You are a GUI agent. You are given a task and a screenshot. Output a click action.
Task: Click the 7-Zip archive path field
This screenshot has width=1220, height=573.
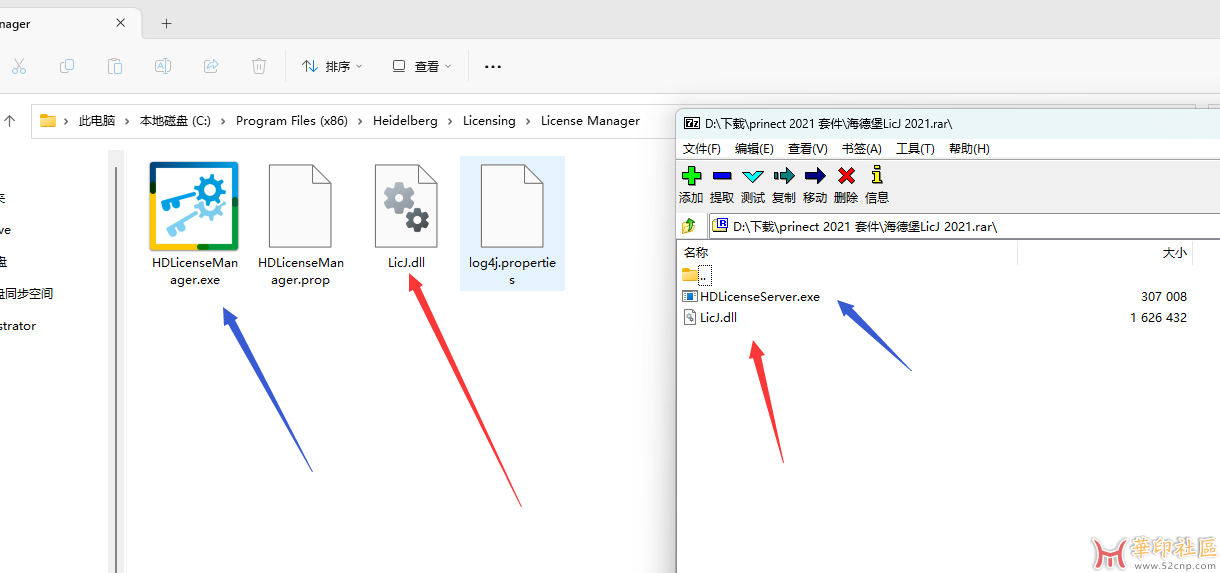965,226
